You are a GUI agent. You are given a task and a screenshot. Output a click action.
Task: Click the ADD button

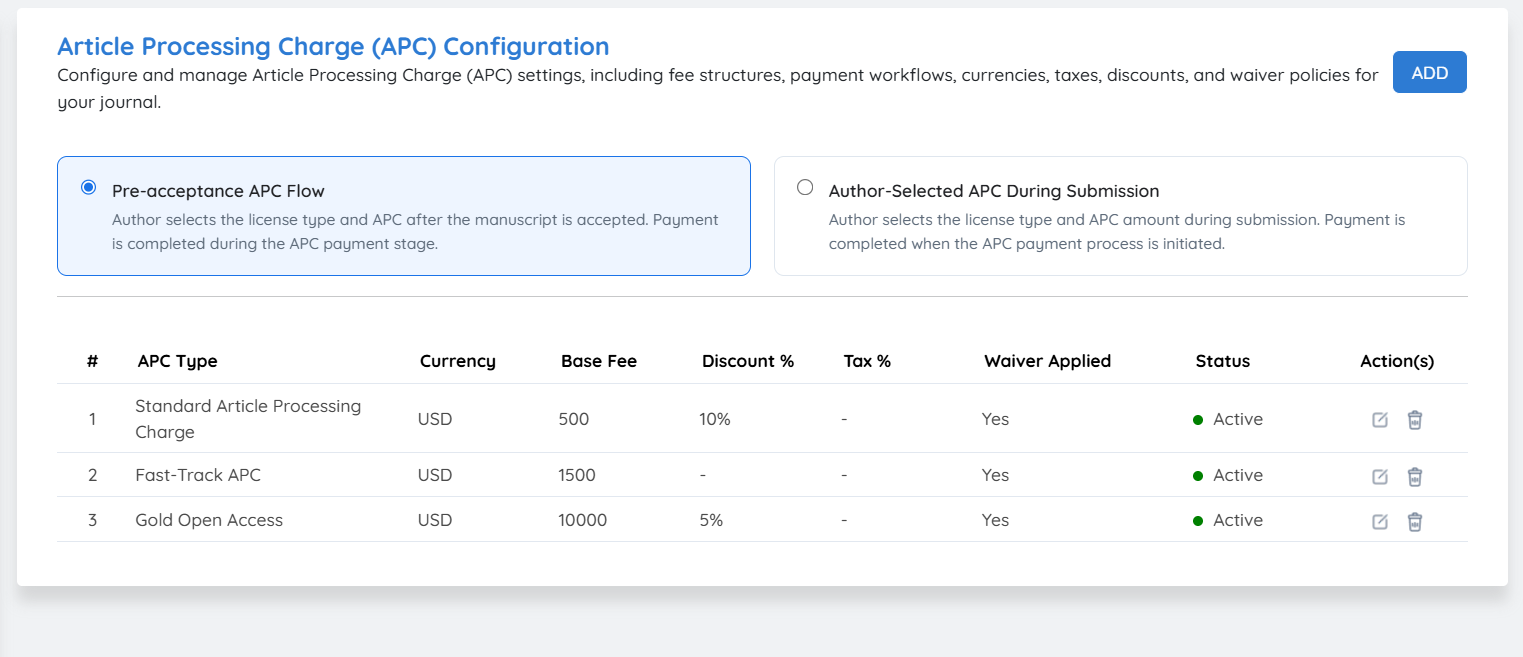pos(1430,72)
